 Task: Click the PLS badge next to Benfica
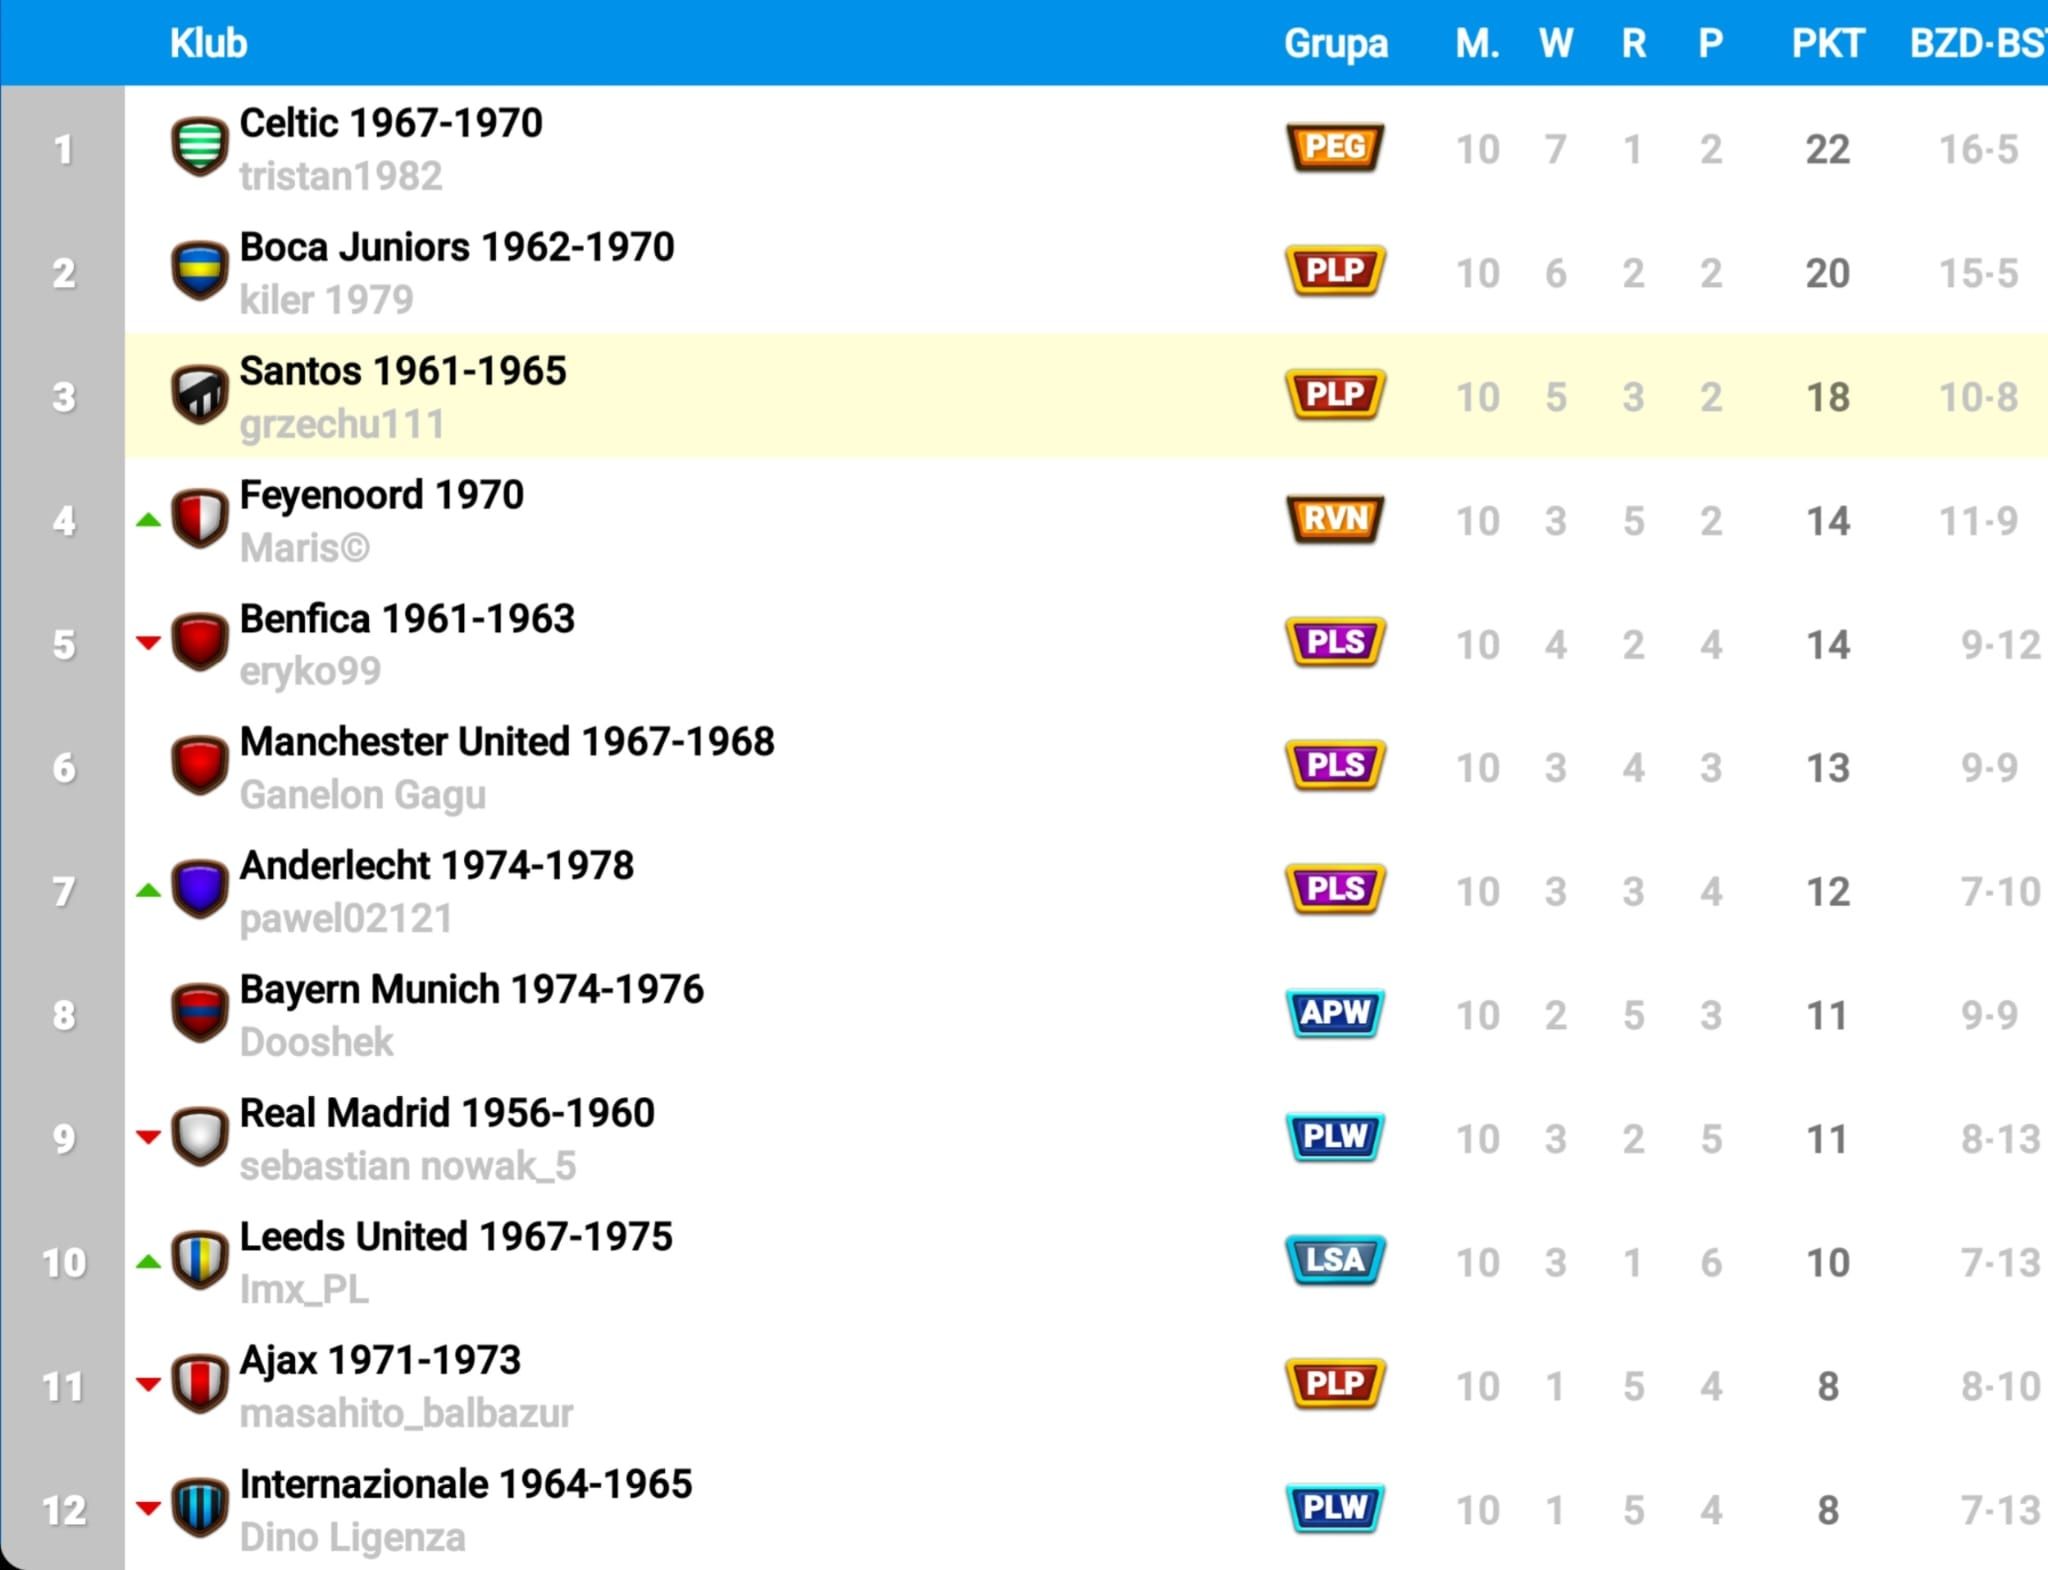click(x=1335, y=642)
